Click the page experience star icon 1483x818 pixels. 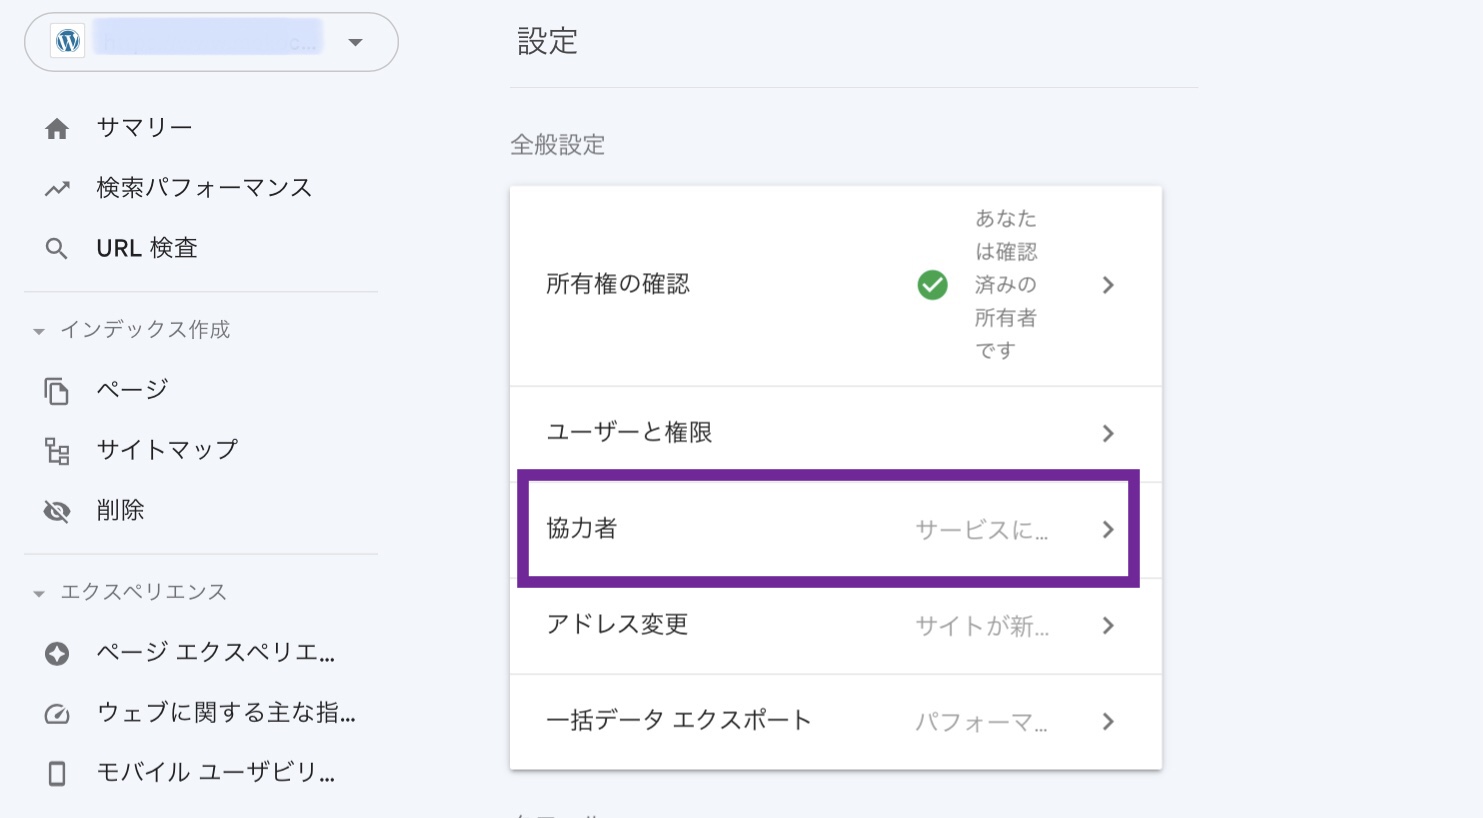coord(57,654)
